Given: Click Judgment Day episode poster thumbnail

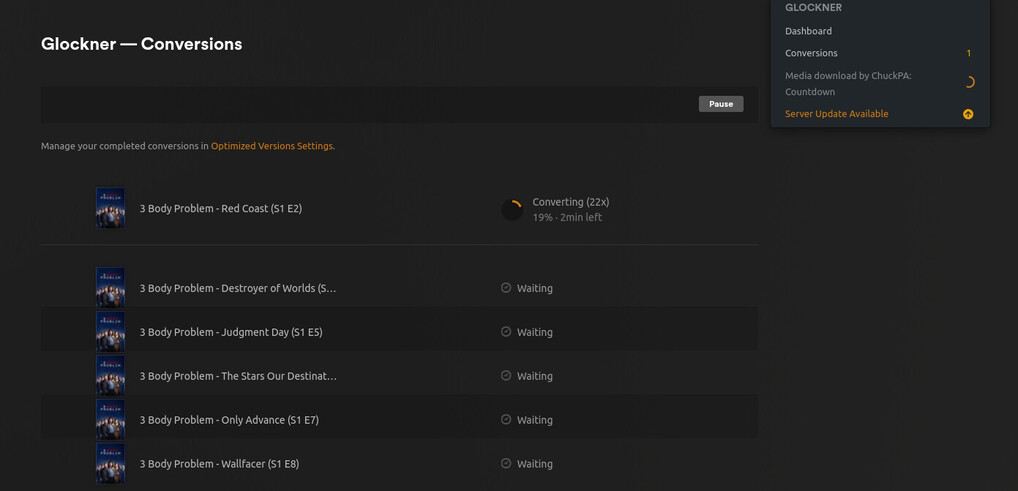Looking at the screenshot, I should click(110, 332).
